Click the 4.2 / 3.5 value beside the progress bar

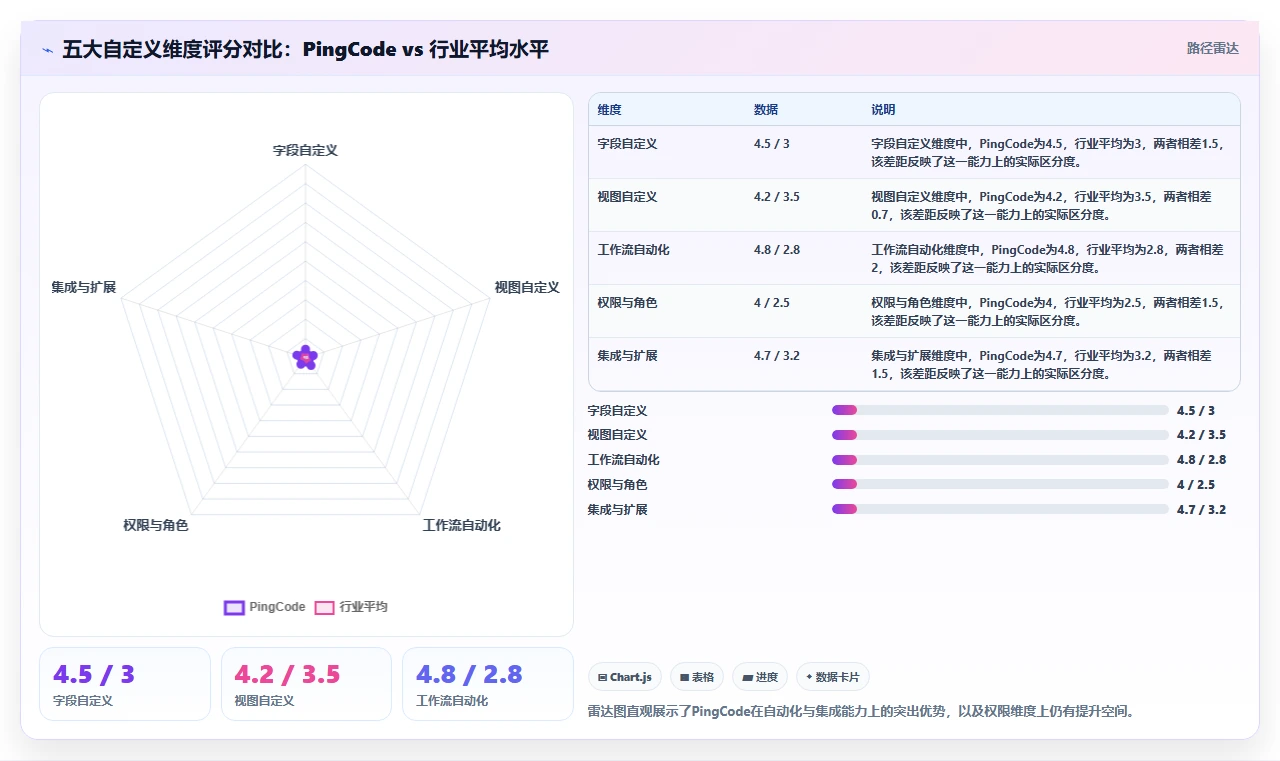click(1202, 435)
